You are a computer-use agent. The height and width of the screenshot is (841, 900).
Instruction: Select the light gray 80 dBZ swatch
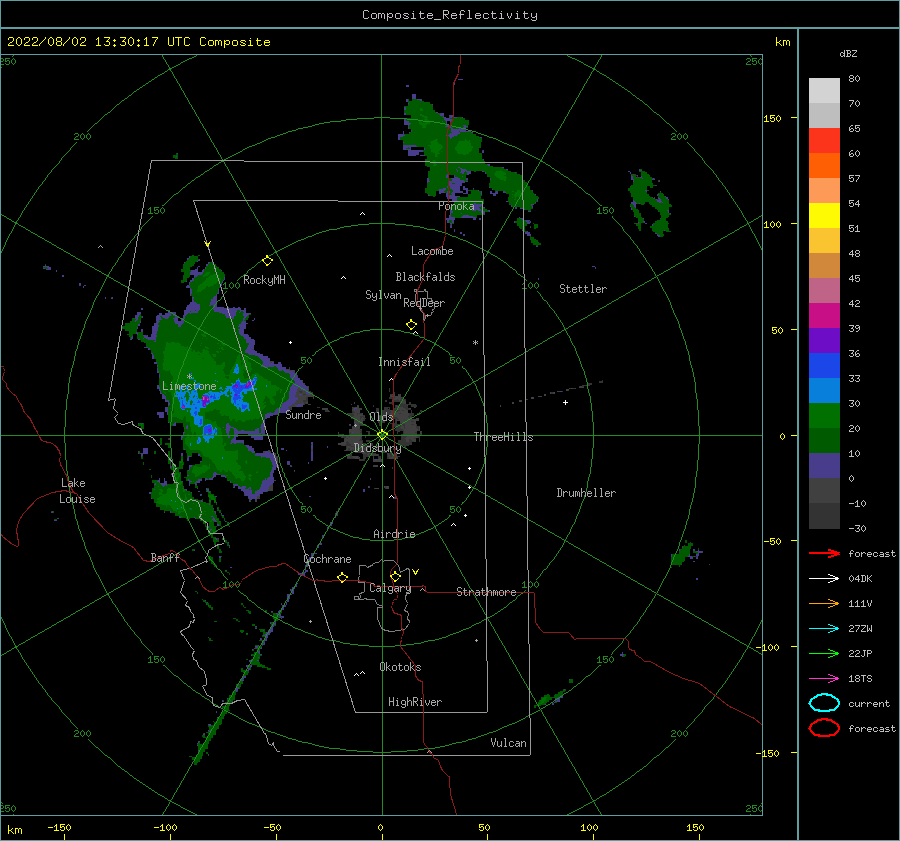[x=824, y=91]
